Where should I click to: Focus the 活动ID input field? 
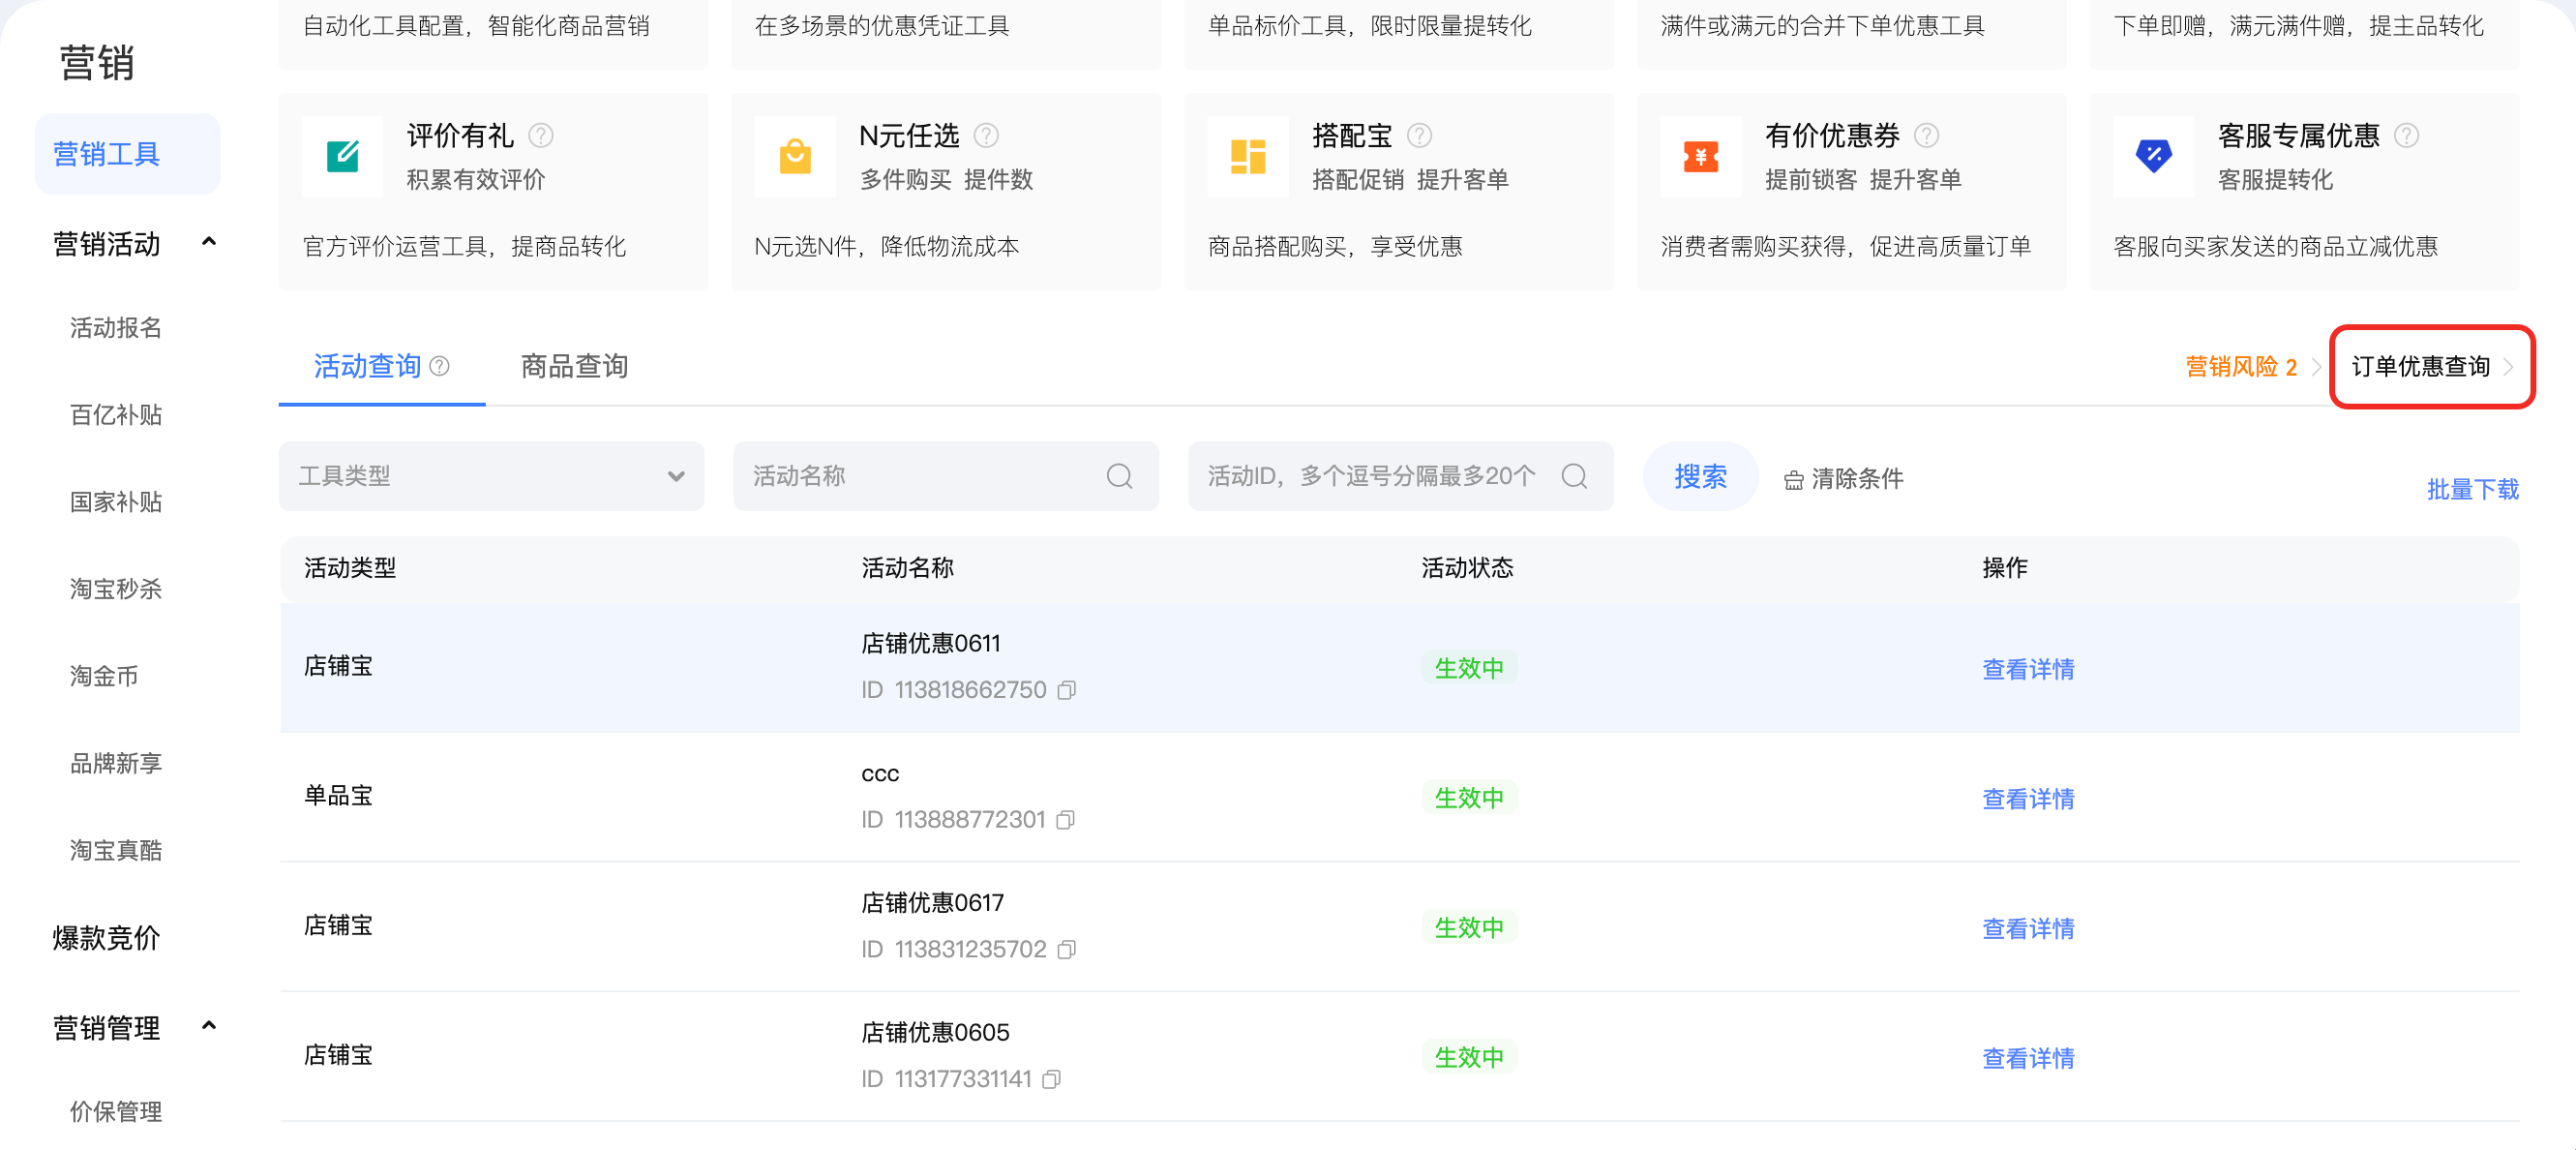tap(1400, 476)
